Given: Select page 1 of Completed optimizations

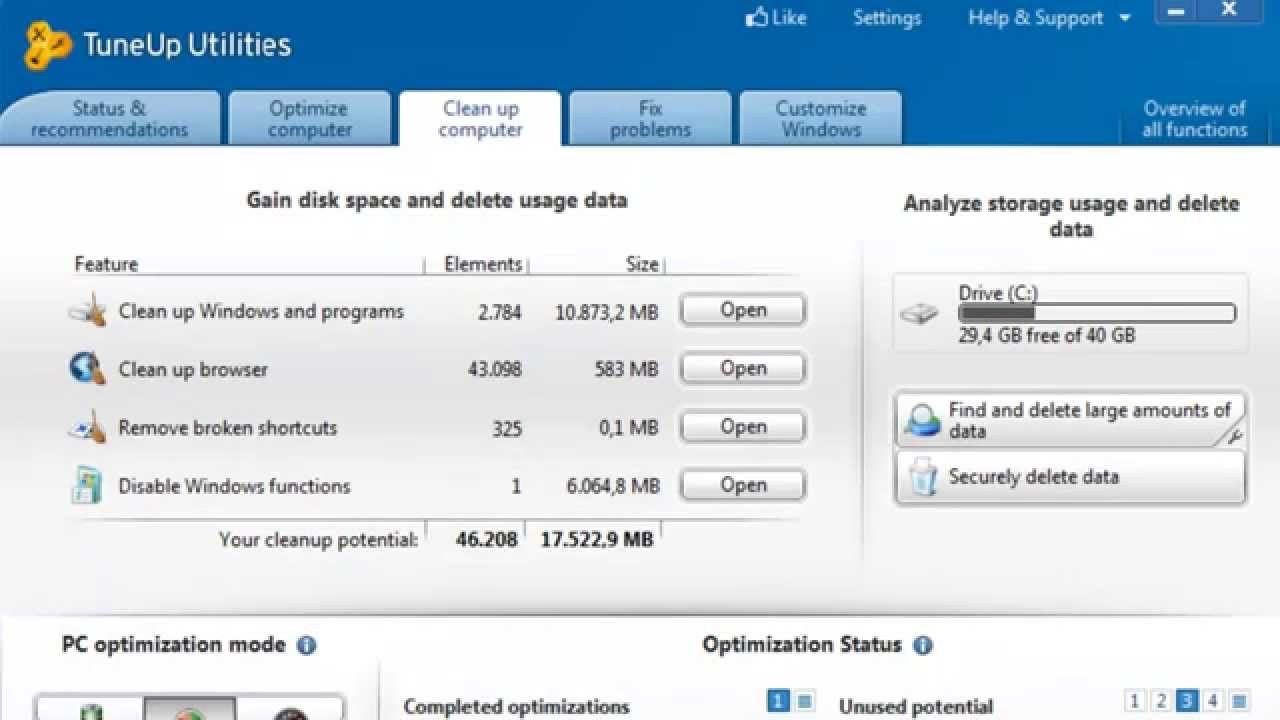Looking at the screenshot, I should [x=779, y=701].
